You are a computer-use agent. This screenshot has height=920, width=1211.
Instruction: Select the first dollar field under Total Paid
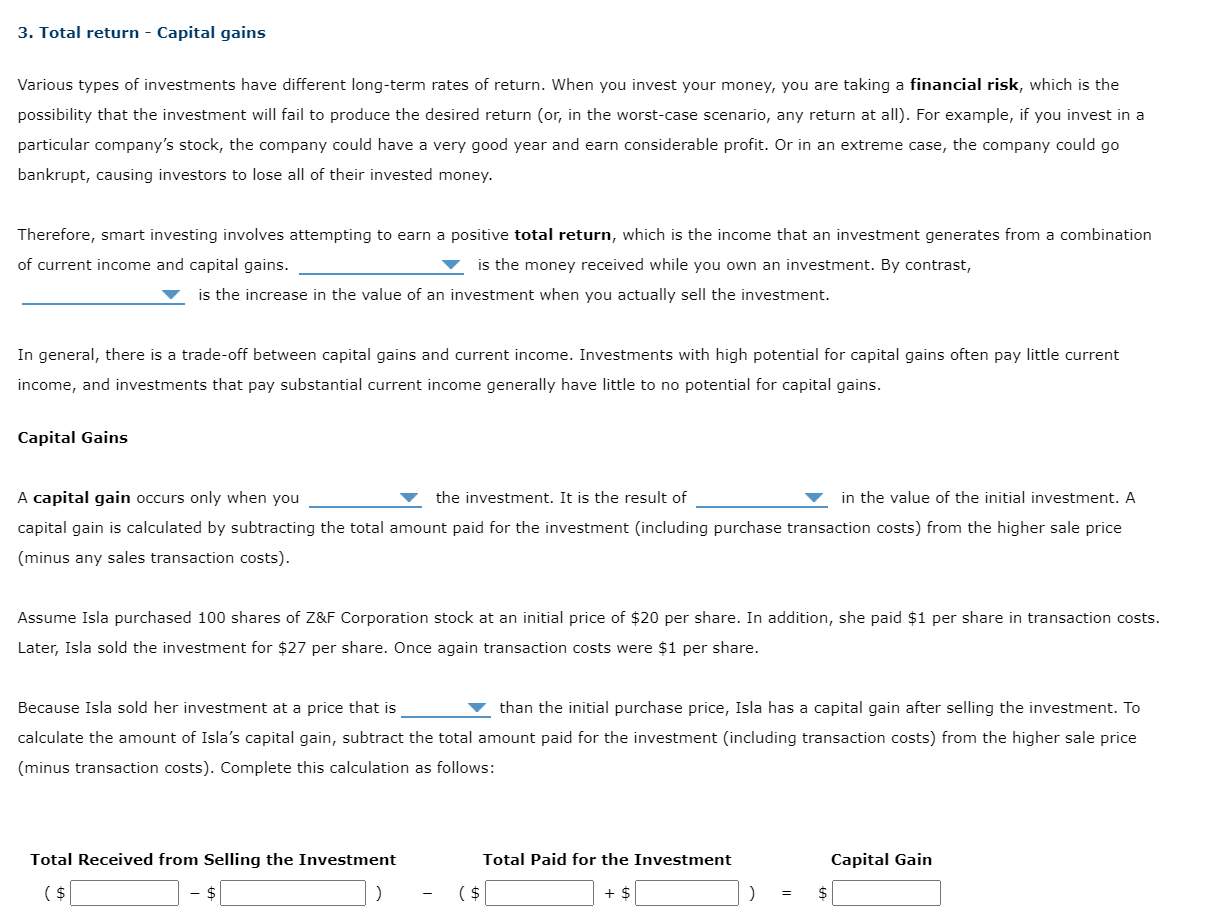[x=538, y=892]
